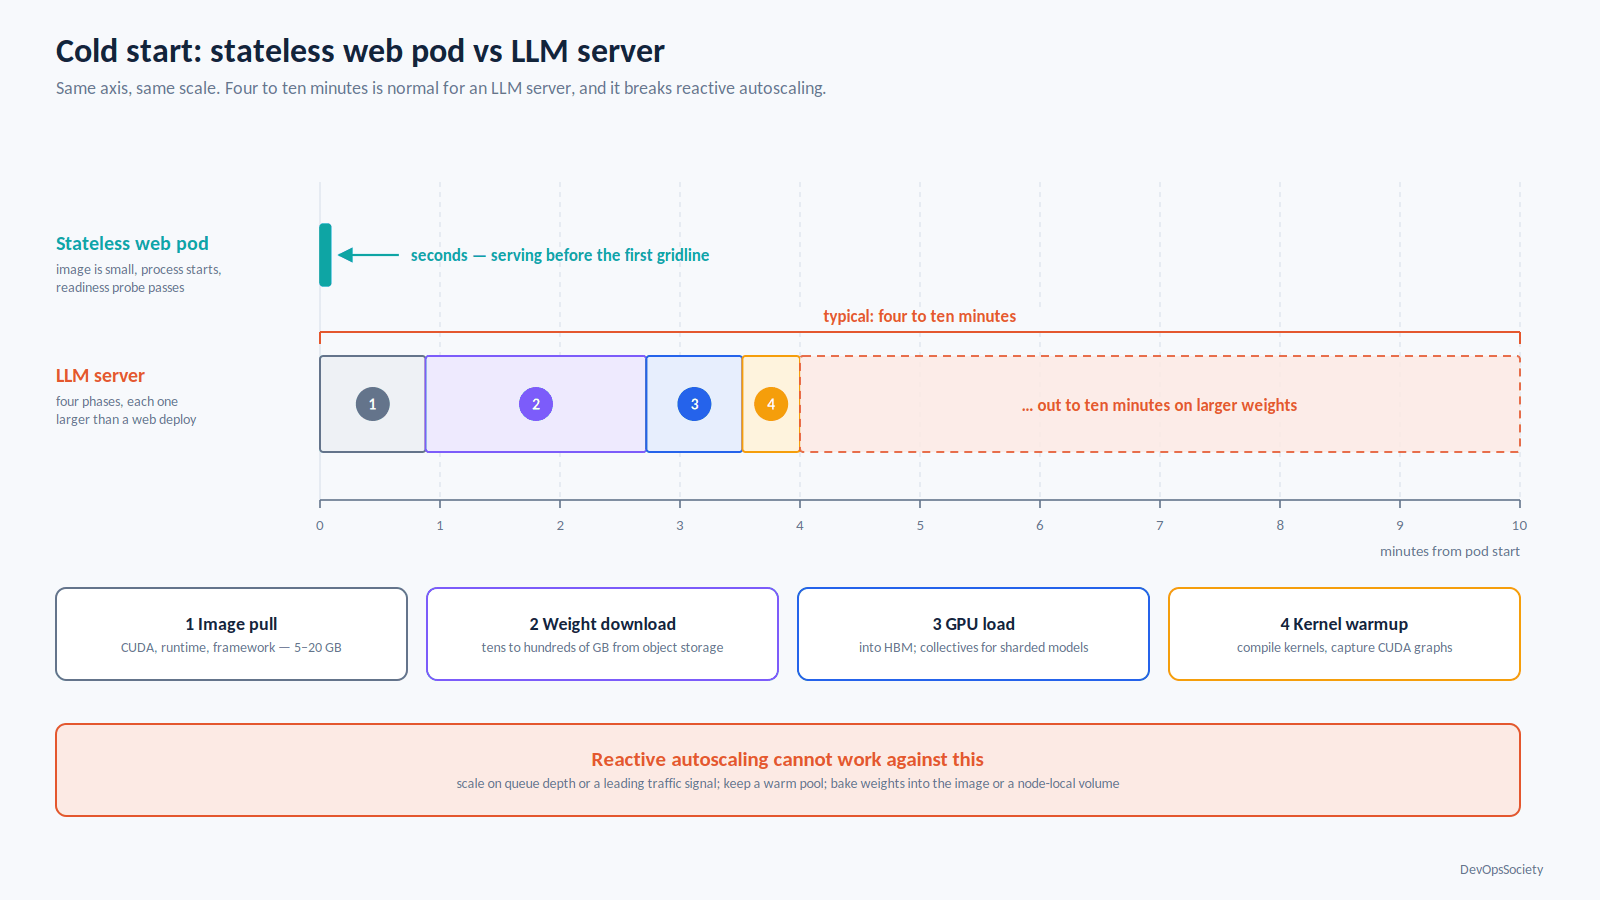
Task: Click 'compile kernels, capture CUDA graphs' text
Action: tap(1344, 648)
